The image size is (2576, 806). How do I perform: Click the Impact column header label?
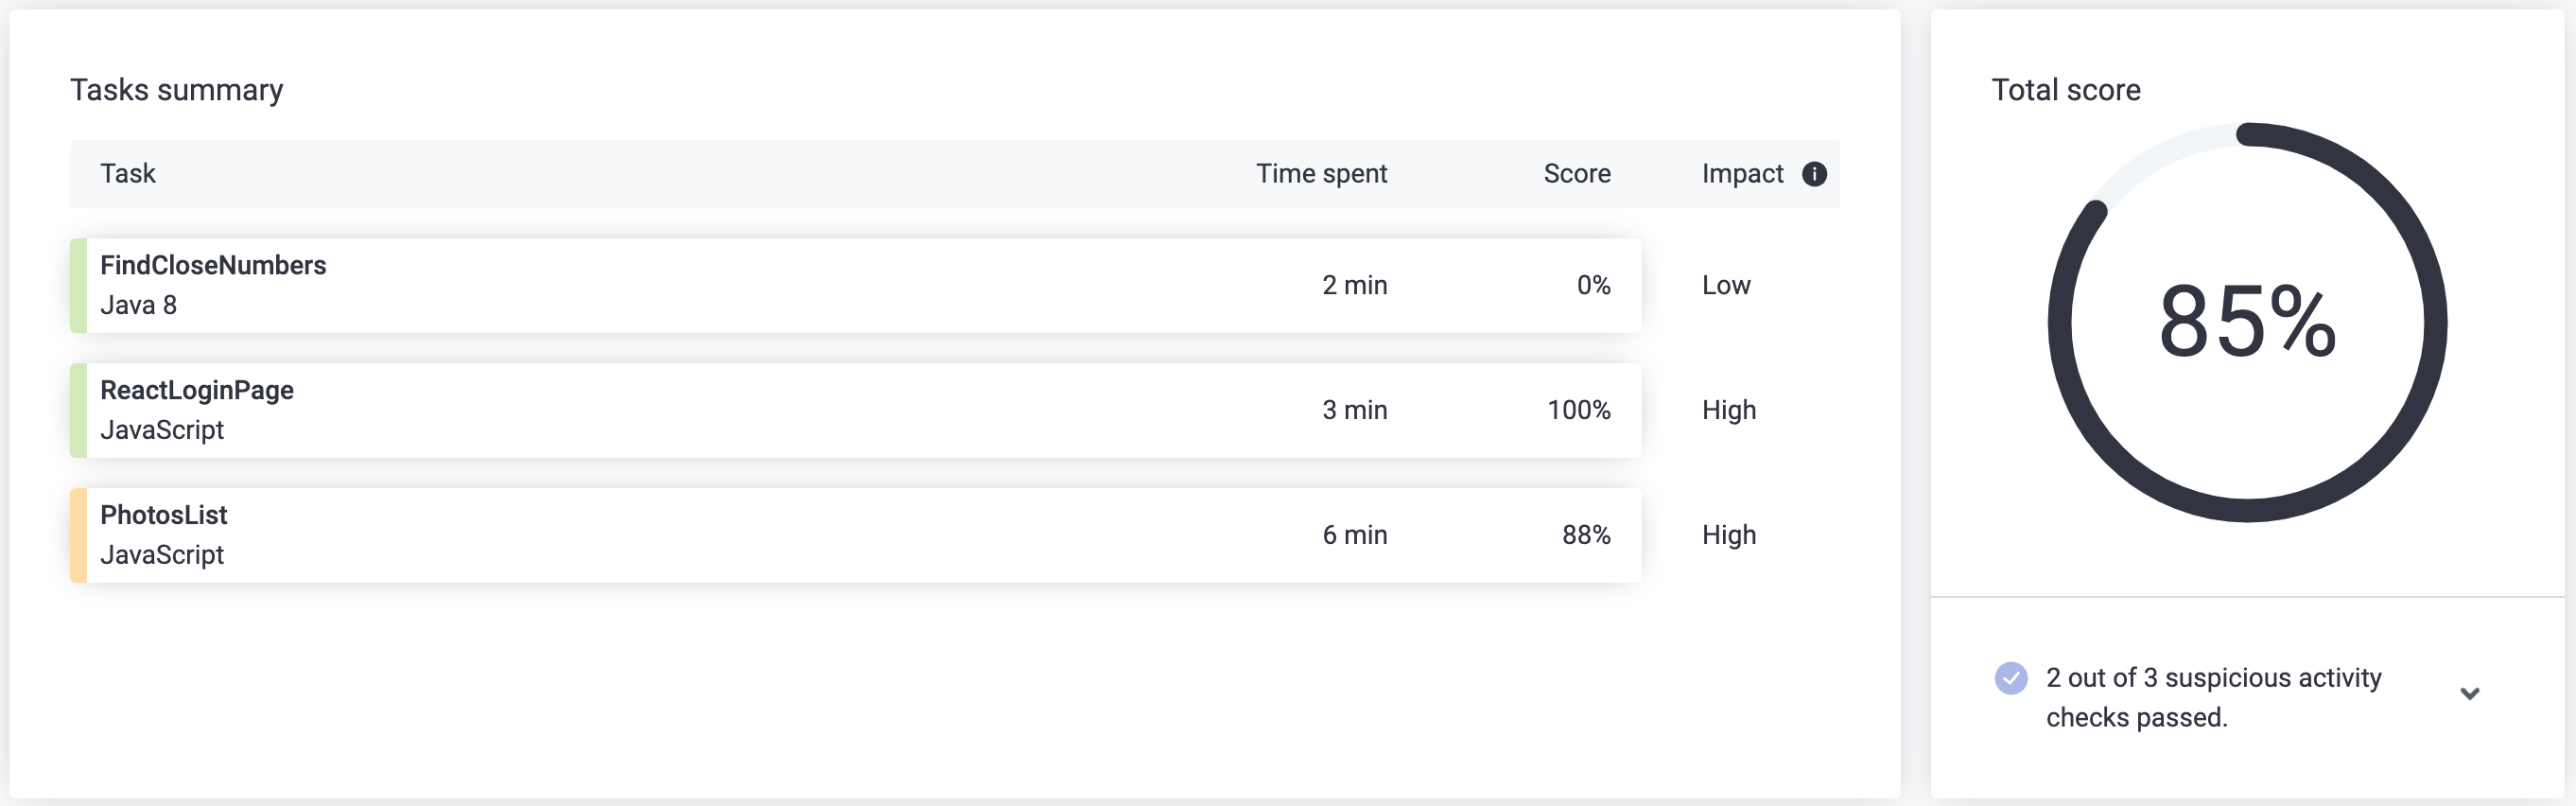[1742, 174]
